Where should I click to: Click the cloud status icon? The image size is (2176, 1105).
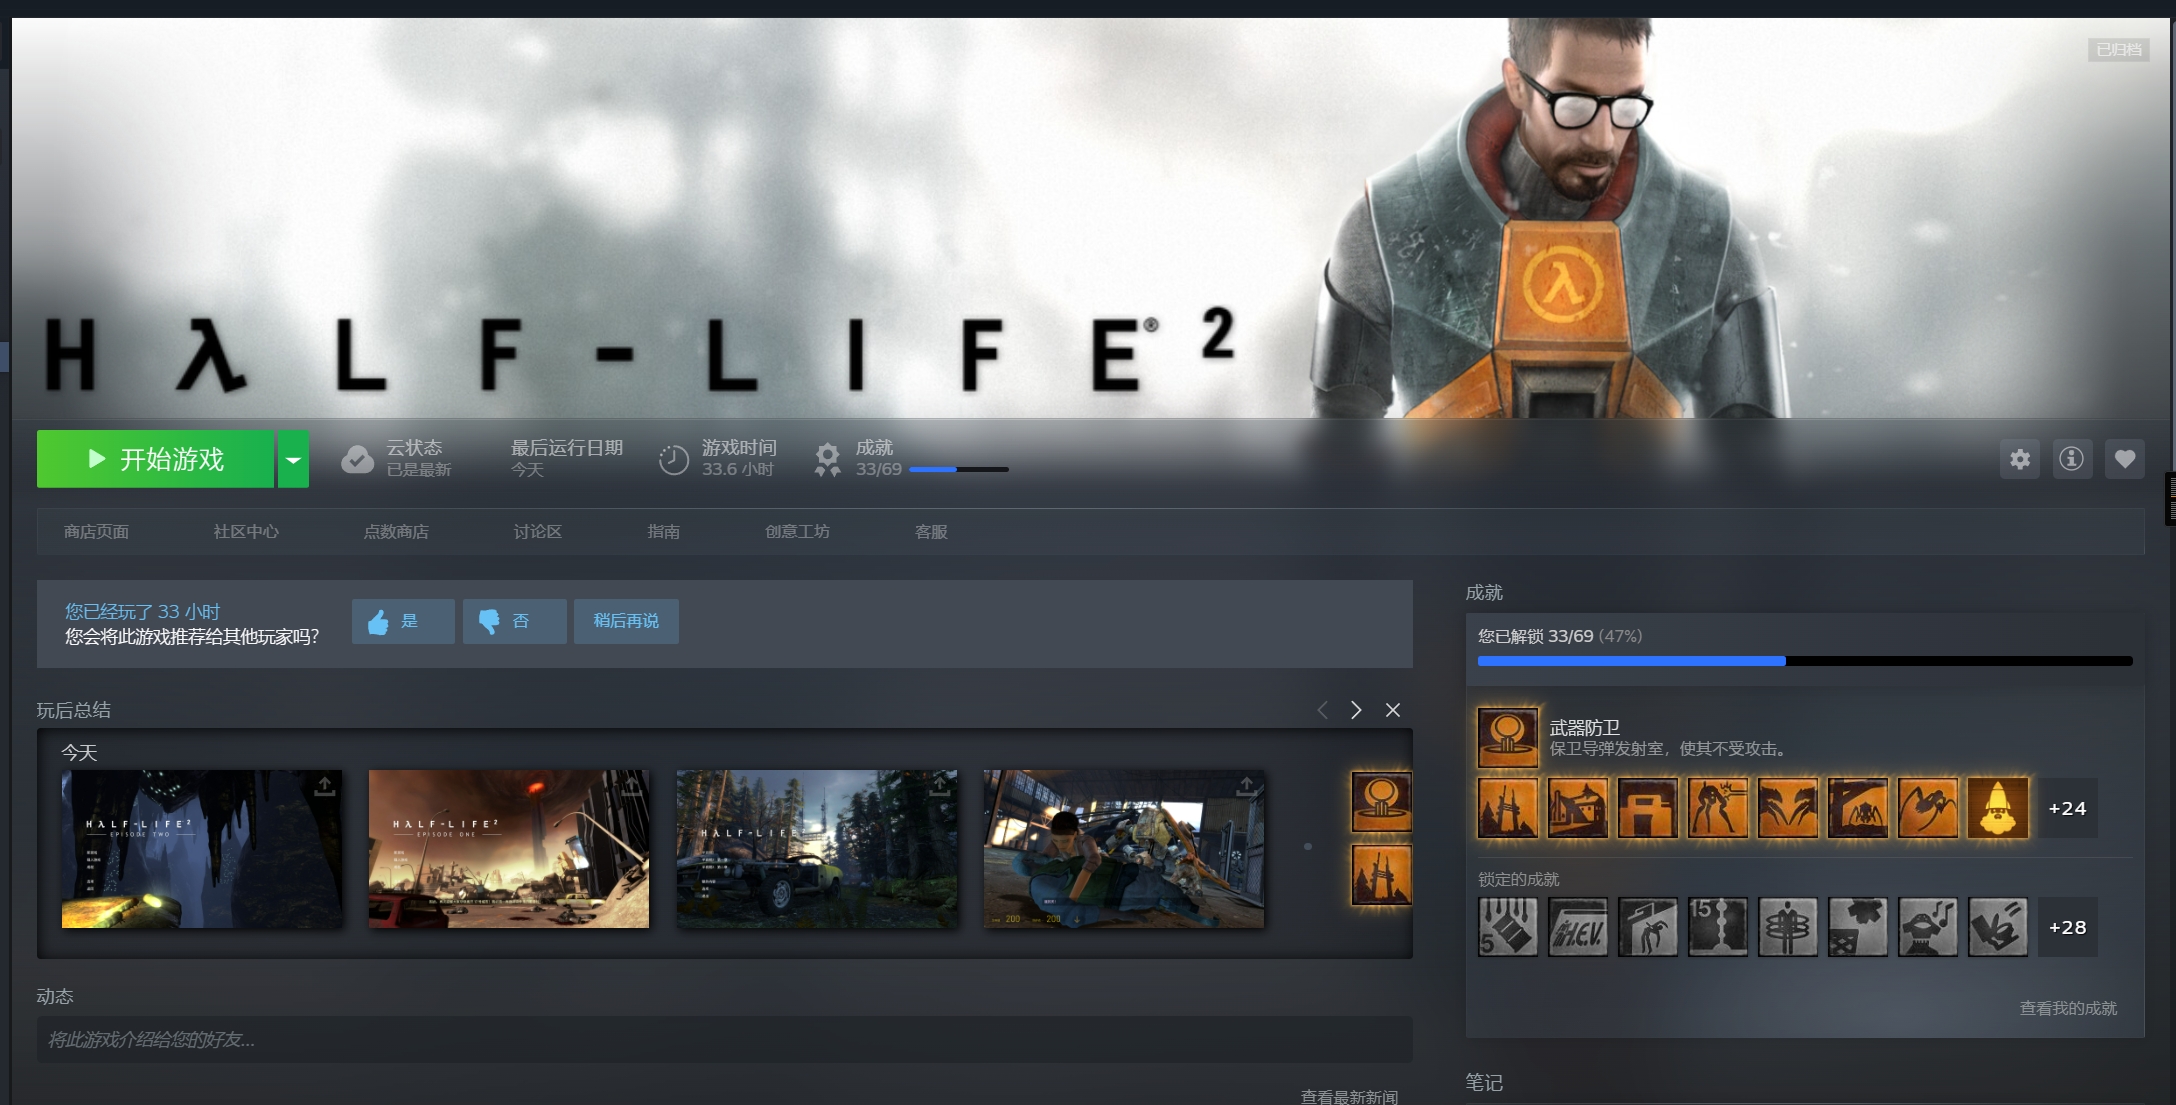(x=357, y=459)
